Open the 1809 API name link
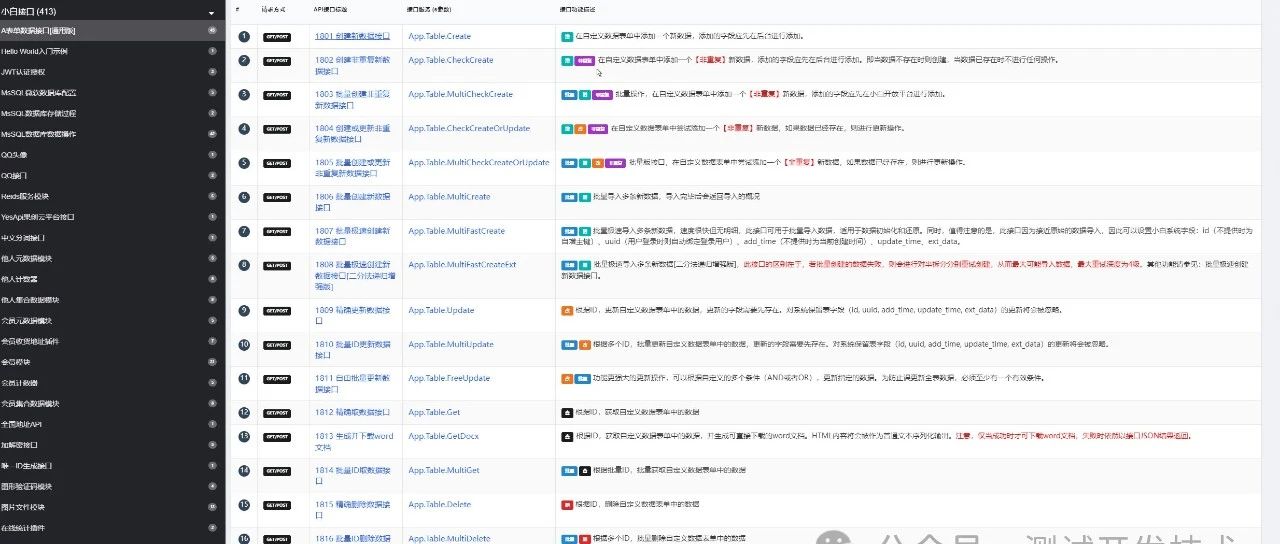 tap(353, 315)
